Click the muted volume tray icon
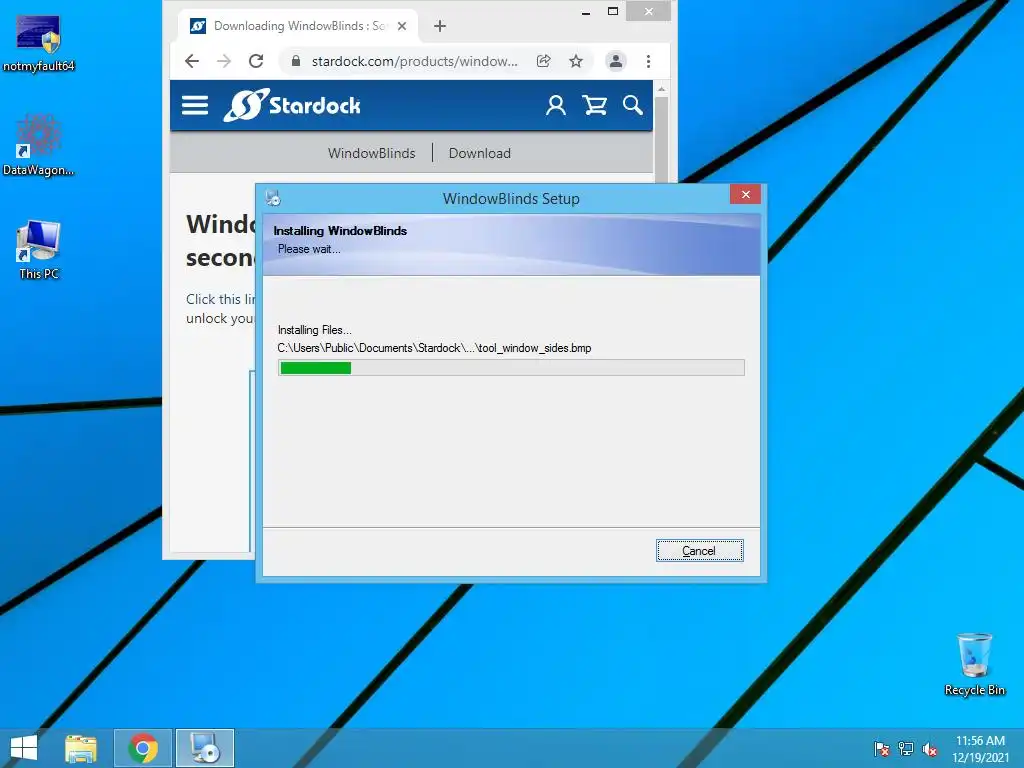The height and width of the screenshot is (768, 1024). (x=930, y=748)
